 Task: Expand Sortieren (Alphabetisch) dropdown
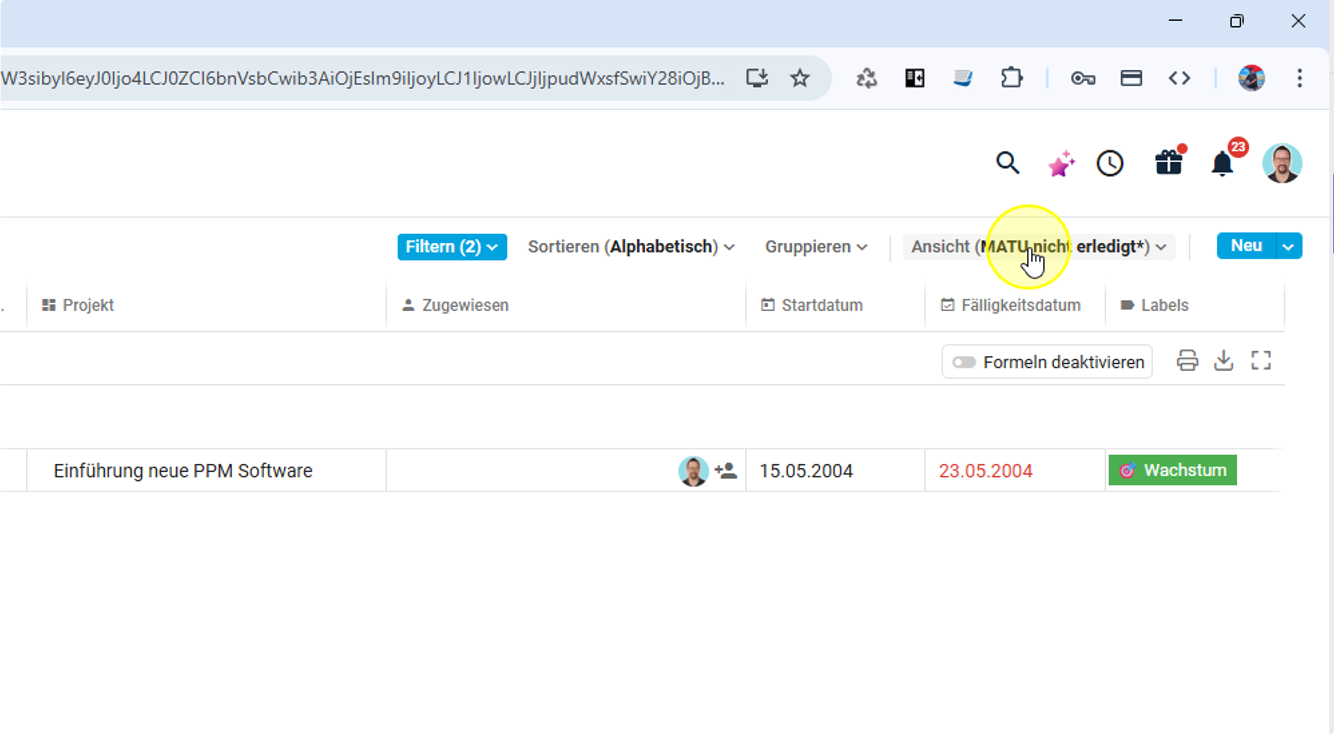[631, 247]
